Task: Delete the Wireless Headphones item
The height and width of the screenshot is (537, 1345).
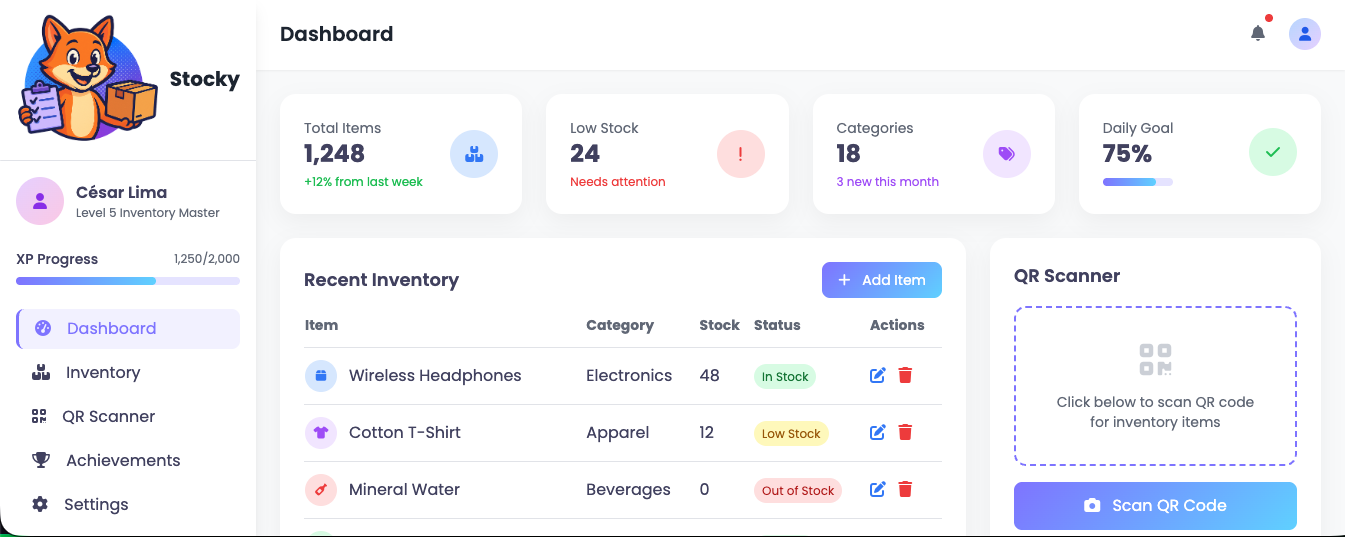Action: coord(905,376)
